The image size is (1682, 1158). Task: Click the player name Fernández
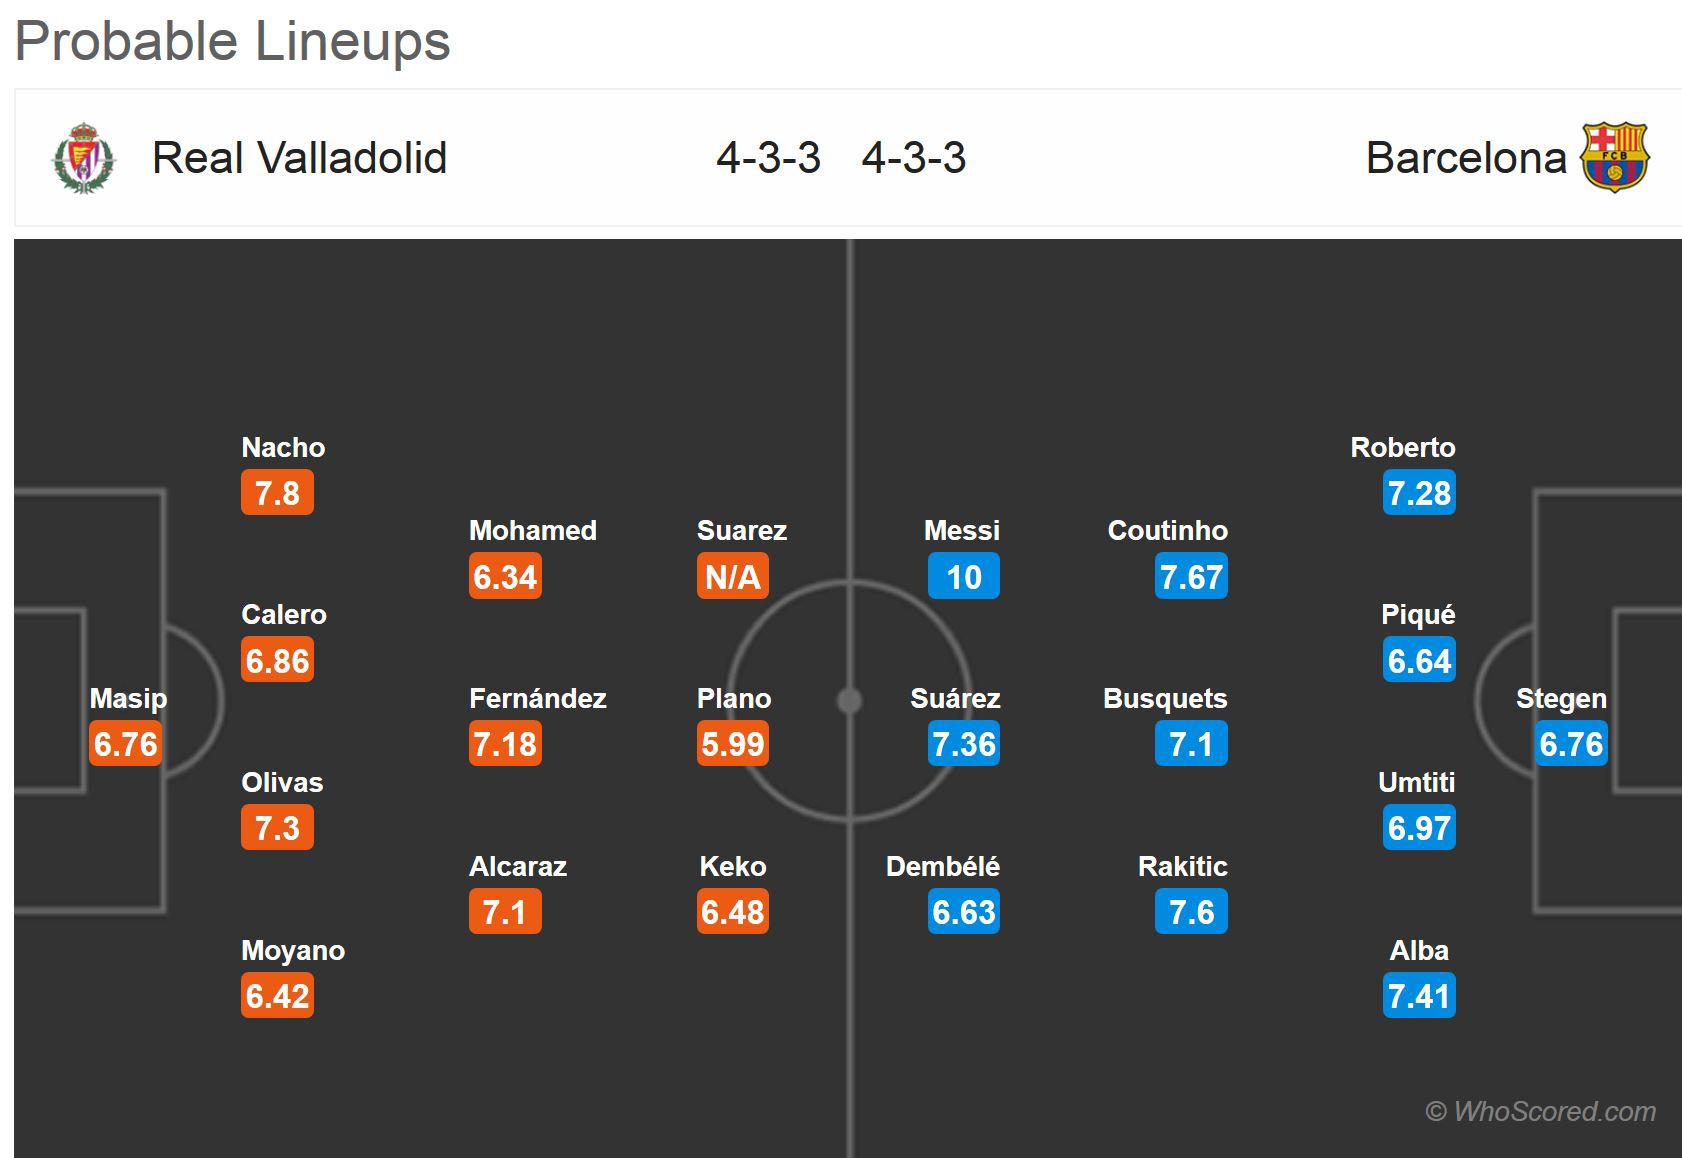[537, 698]
